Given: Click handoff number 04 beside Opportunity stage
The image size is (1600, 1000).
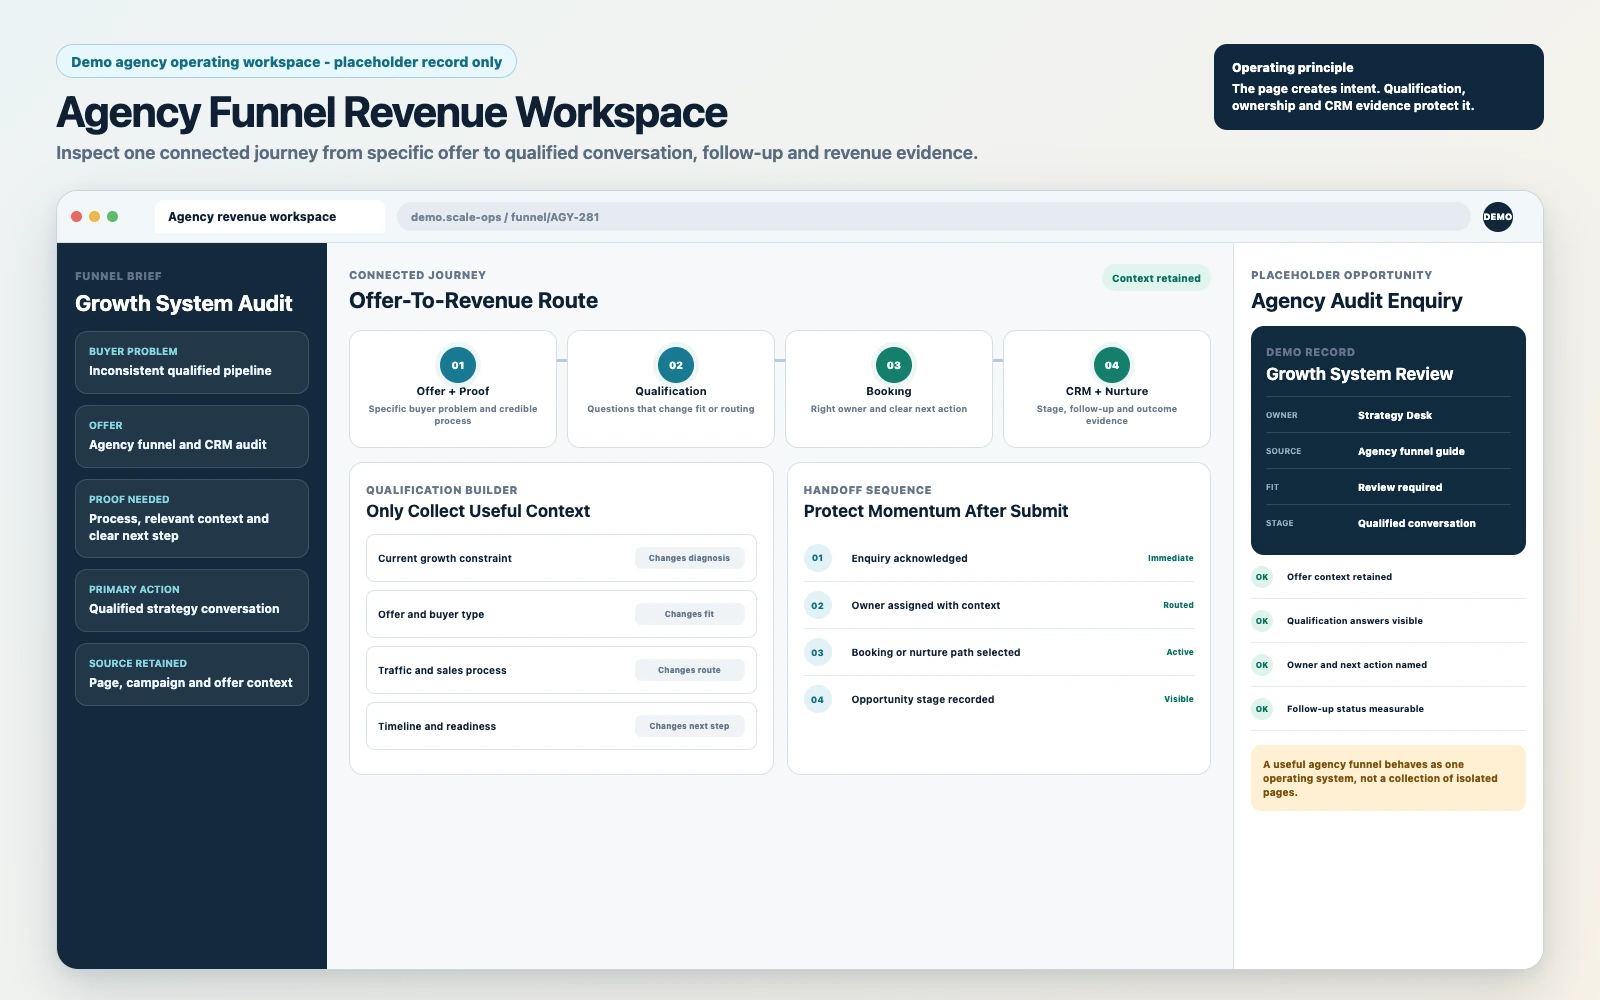Looking at the screenshot, I should pos(818,699).
